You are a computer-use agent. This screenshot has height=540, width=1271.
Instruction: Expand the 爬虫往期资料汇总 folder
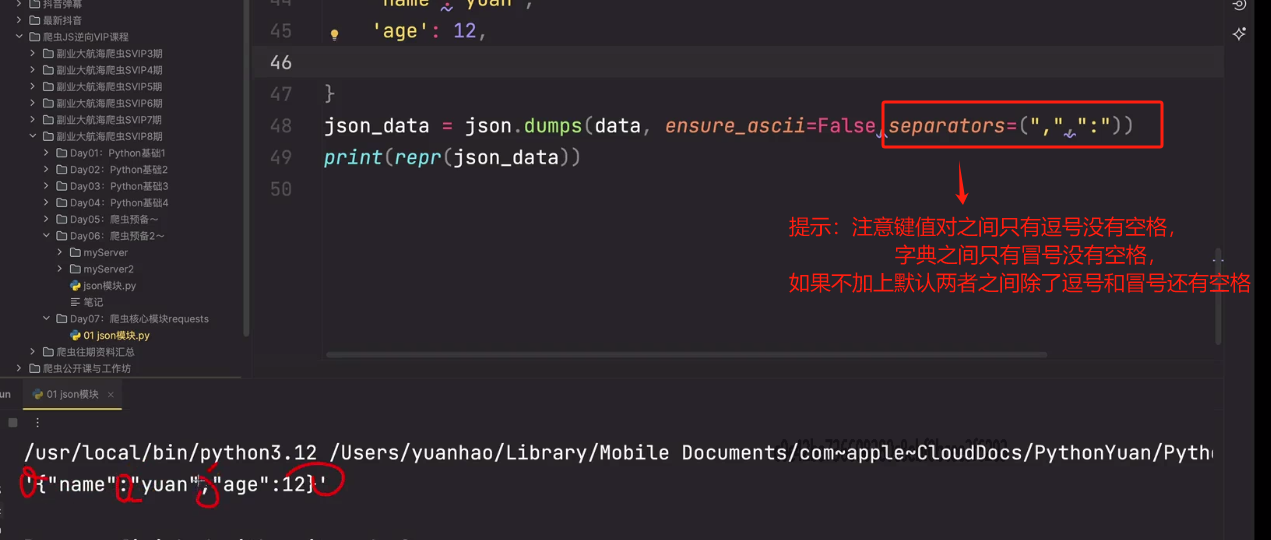tap(33, 352)
